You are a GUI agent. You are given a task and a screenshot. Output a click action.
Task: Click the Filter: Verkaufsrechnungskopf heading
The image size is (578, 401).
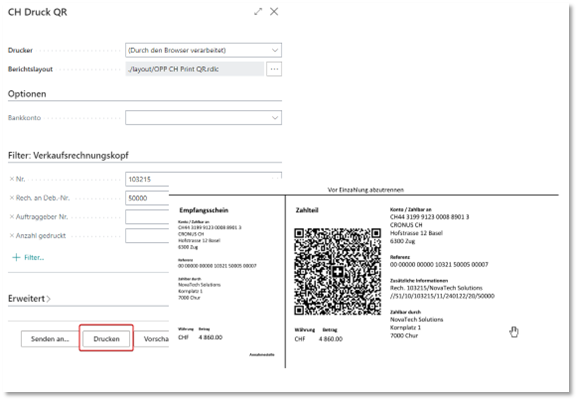pos(68,156)
